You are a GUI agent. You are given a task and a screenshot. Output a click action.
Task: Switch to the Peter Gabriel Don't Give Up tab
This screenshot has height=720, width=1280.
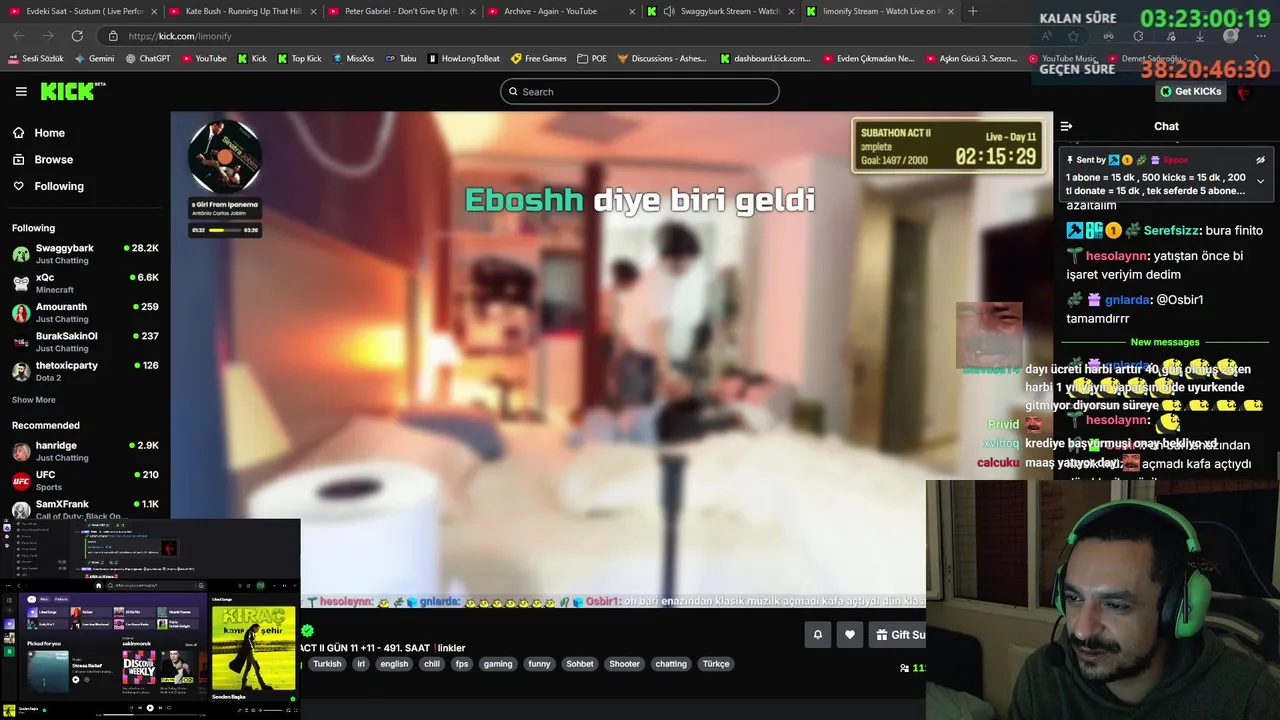click(400, 12)
